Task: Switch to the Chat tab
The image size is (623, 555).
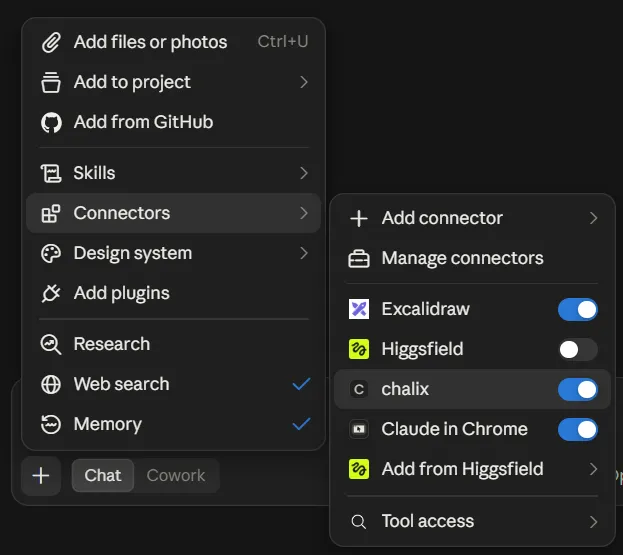Action: pyautogui.click(x=103, y=476)
